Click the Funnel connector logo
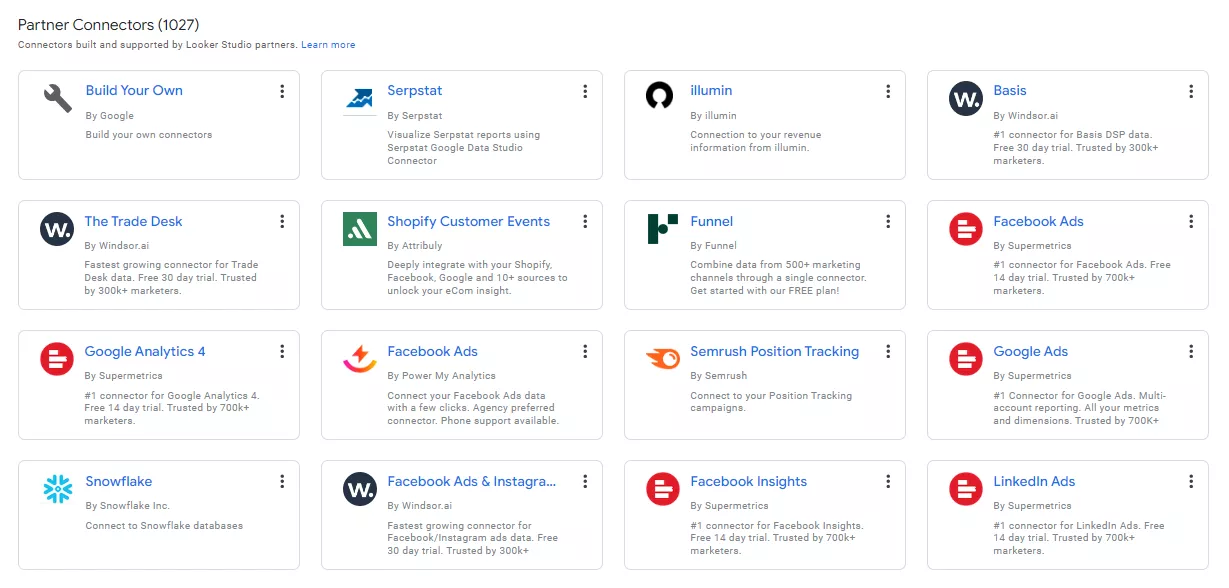Viewport: 1229px width, 588px height. click(662, 229)
